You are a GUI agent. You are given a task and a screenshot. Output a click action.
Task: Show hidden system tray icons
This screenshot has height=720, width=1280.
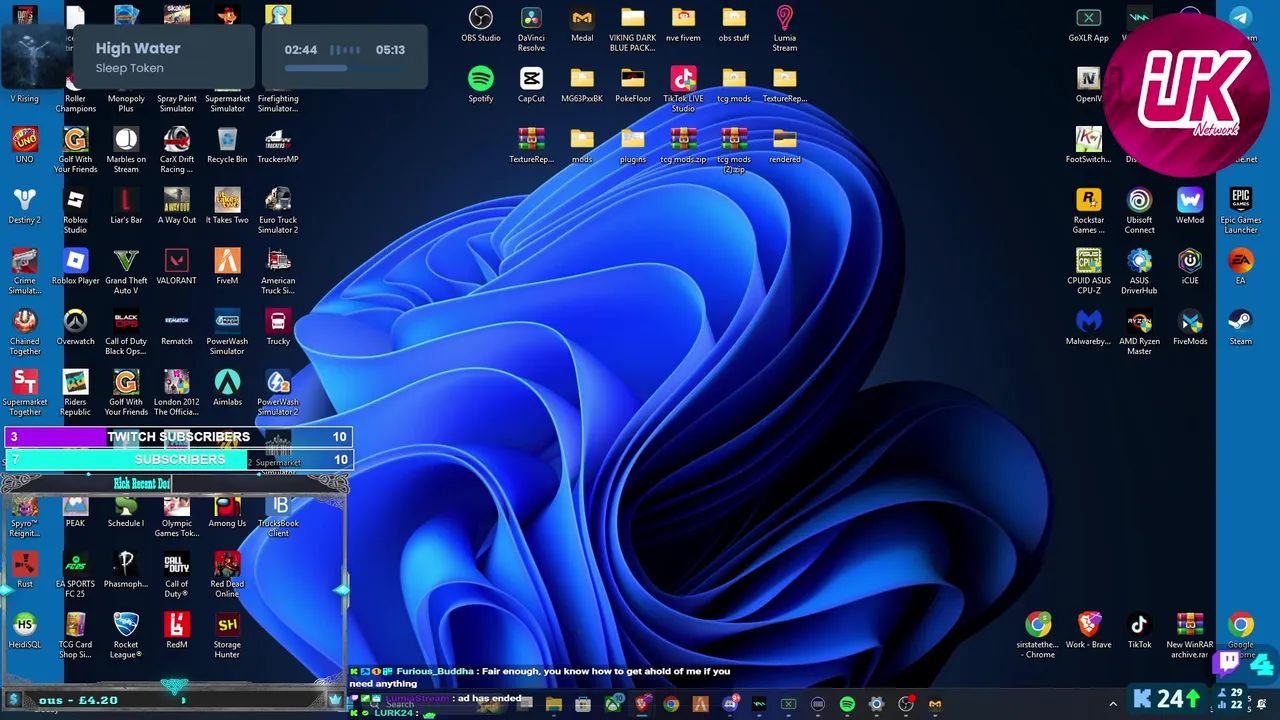(1113, 704)
